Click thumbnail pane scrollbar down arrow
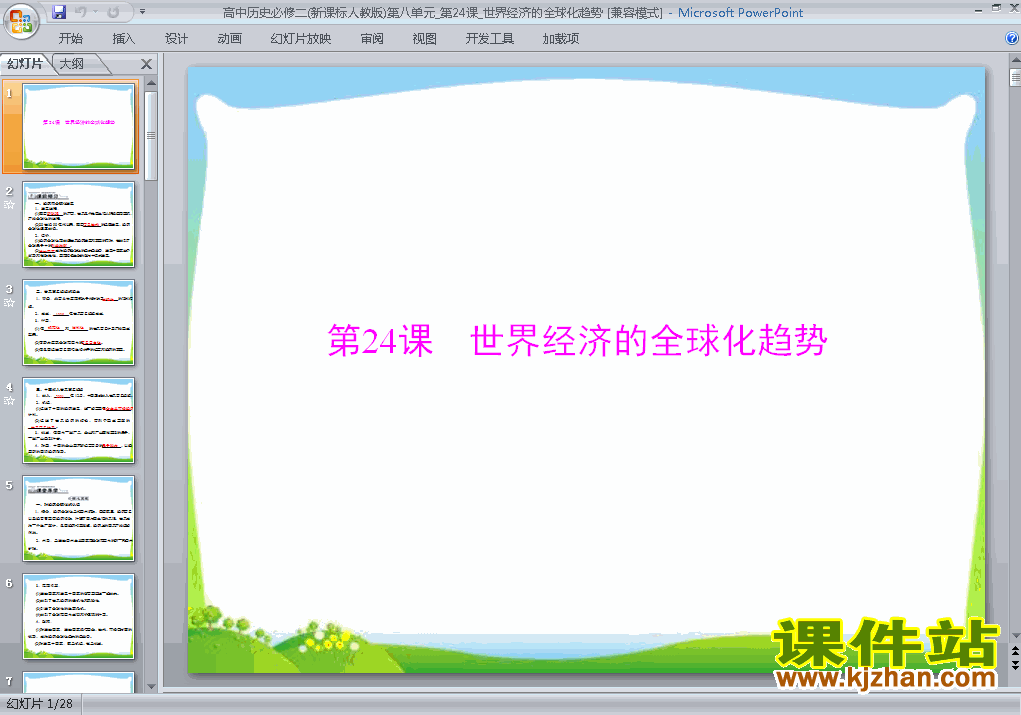 [x=151, y=686]
